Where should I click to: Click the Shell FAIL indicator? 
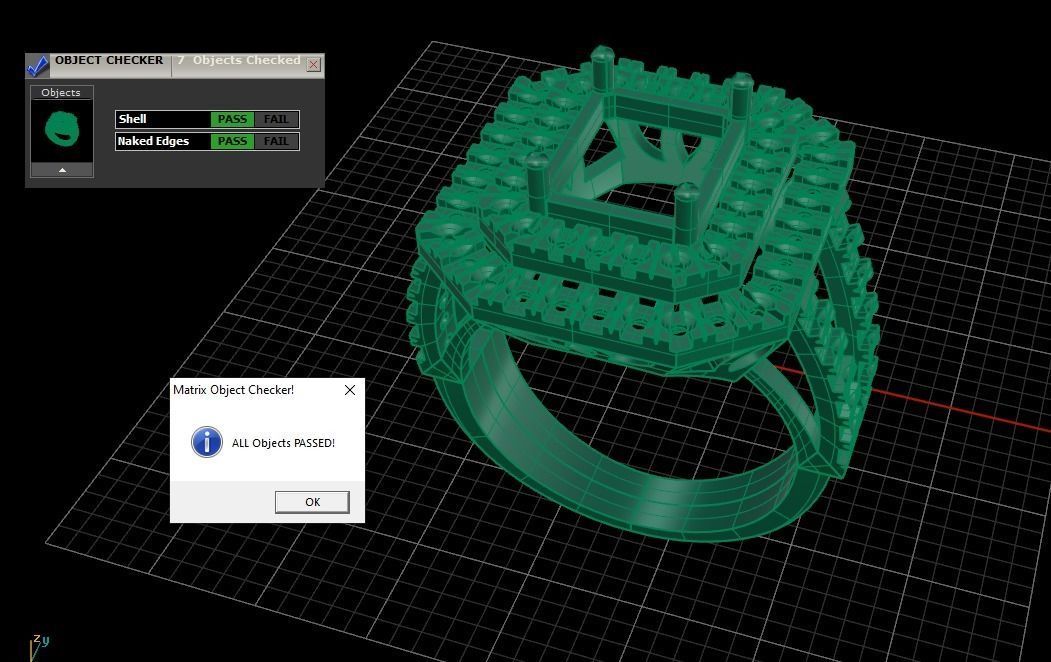click(276, 119)
